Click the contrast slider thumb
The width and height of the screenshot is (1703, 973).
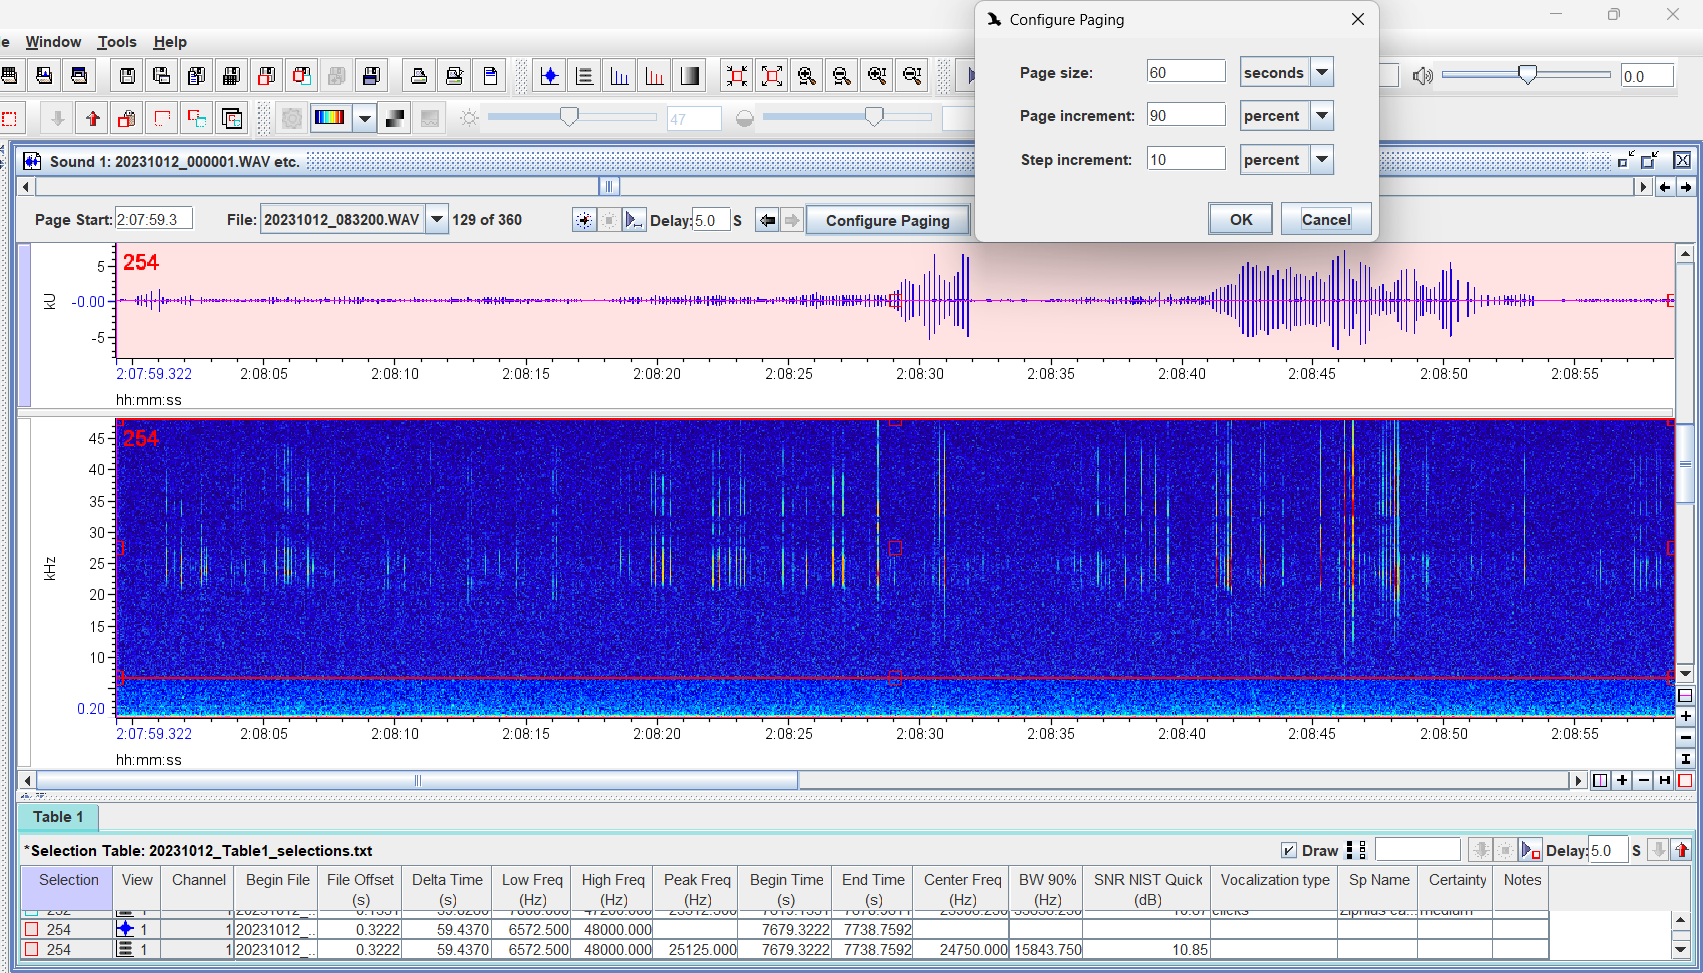[x=874, y=118]
